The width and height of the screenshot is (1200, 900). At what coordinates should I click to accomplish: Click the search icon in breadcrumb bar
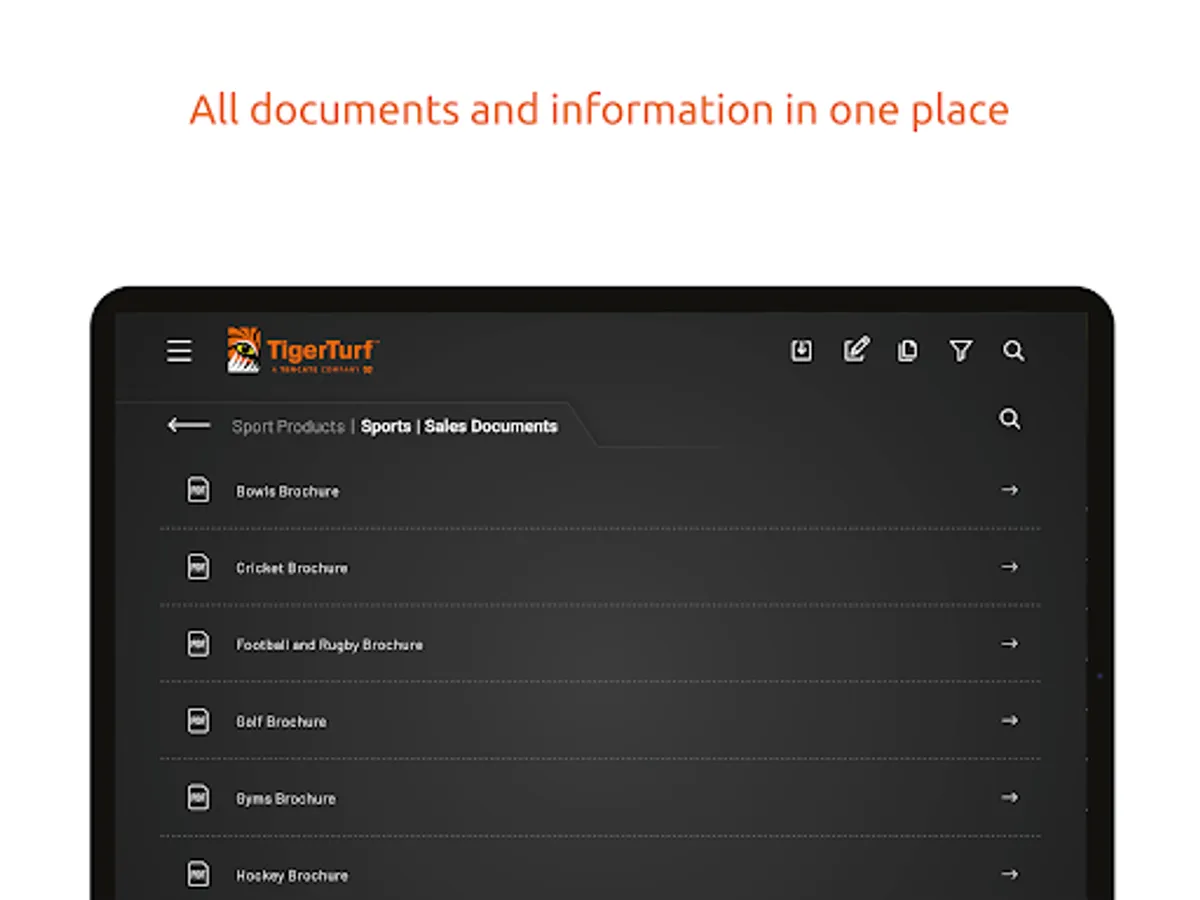coord(1010,419)
